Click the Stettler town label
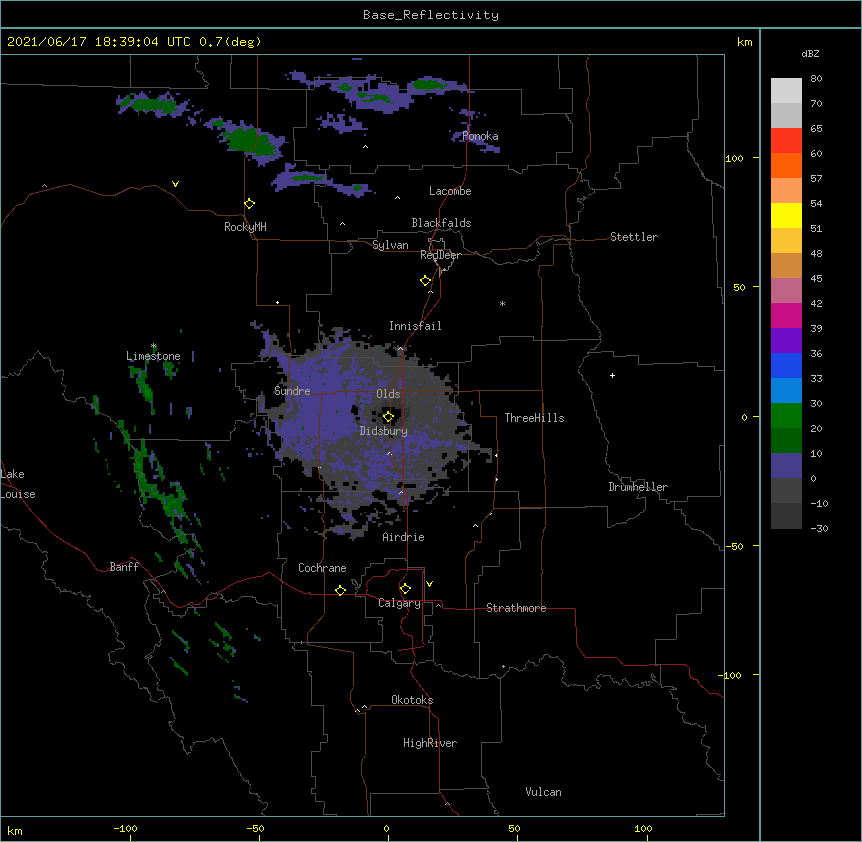This screenshot has width=862, height=842. 634,237
